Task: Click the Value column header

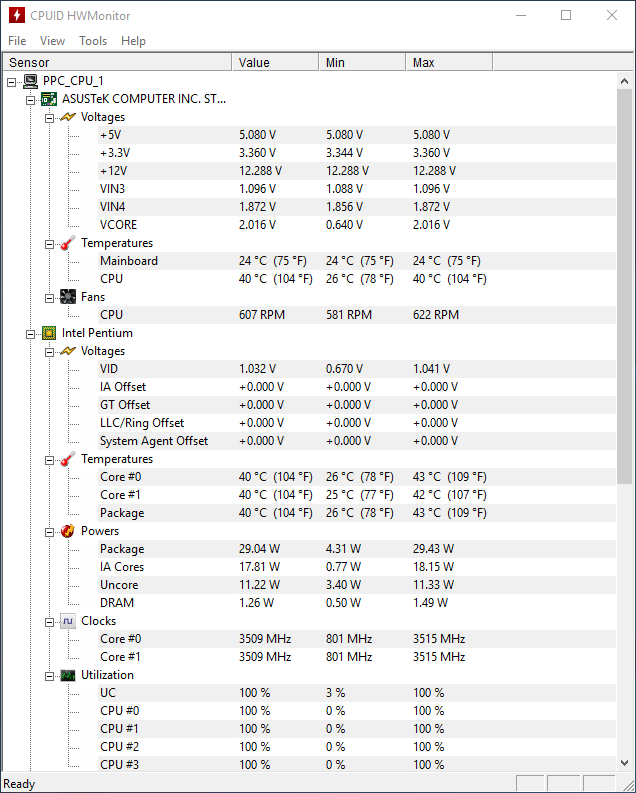Action: click(x=276, y=63)
